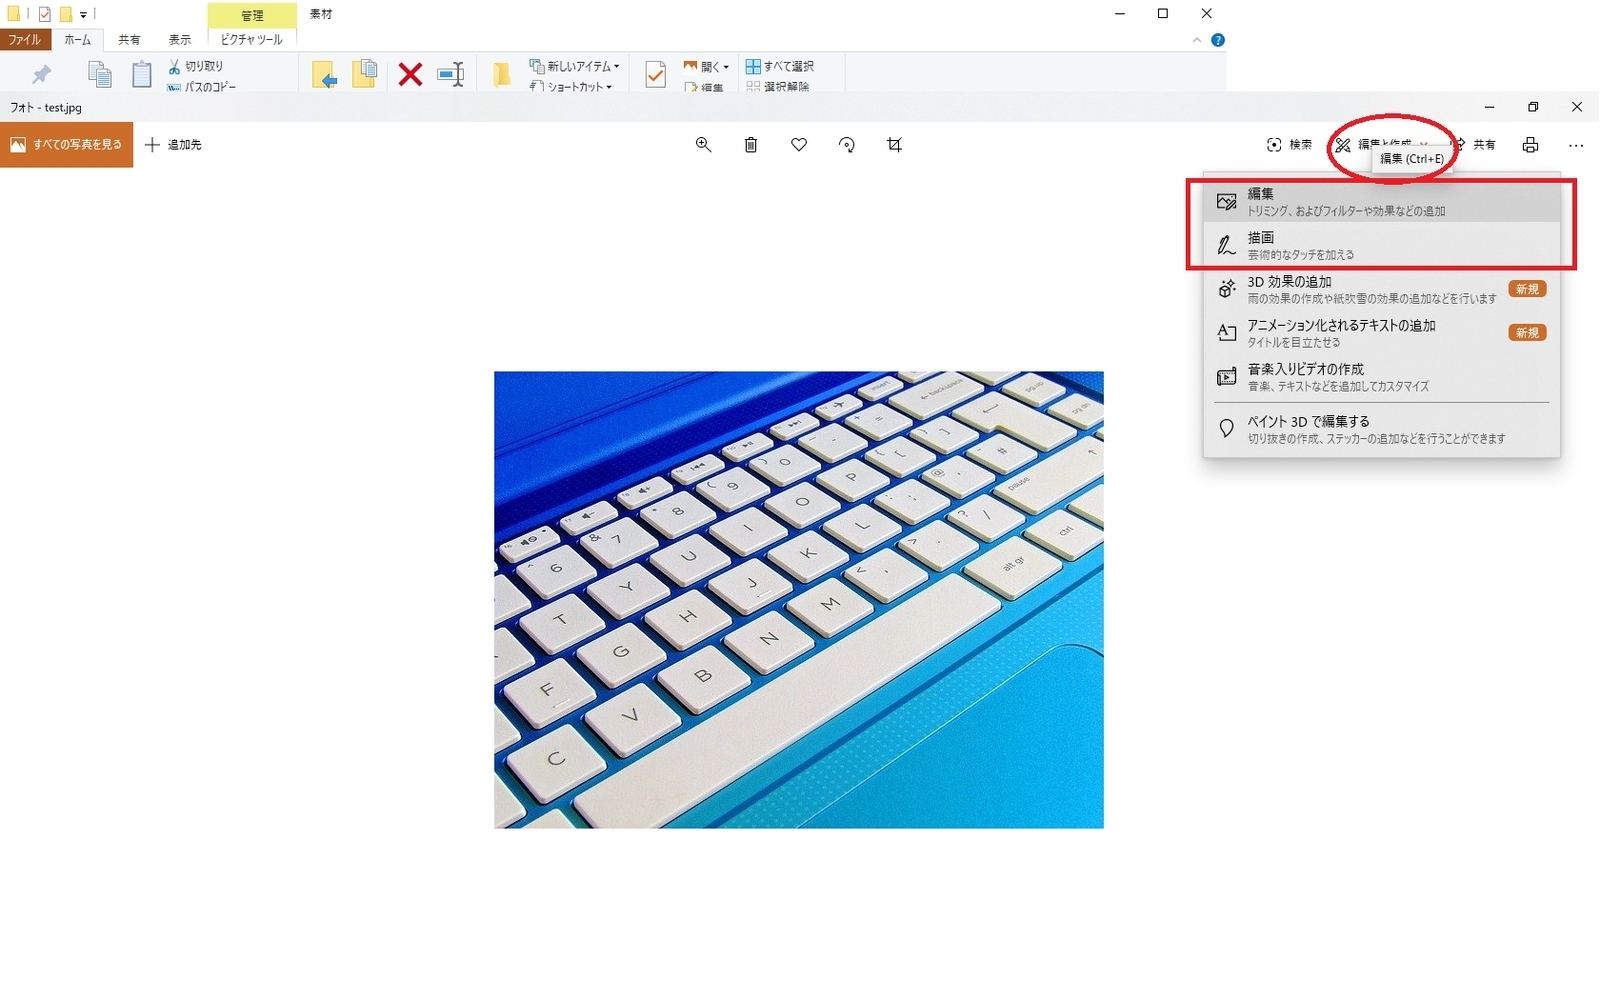Click the blue help icon in Explorer
This screenshot has height=1000, width=1600.
1218,40
